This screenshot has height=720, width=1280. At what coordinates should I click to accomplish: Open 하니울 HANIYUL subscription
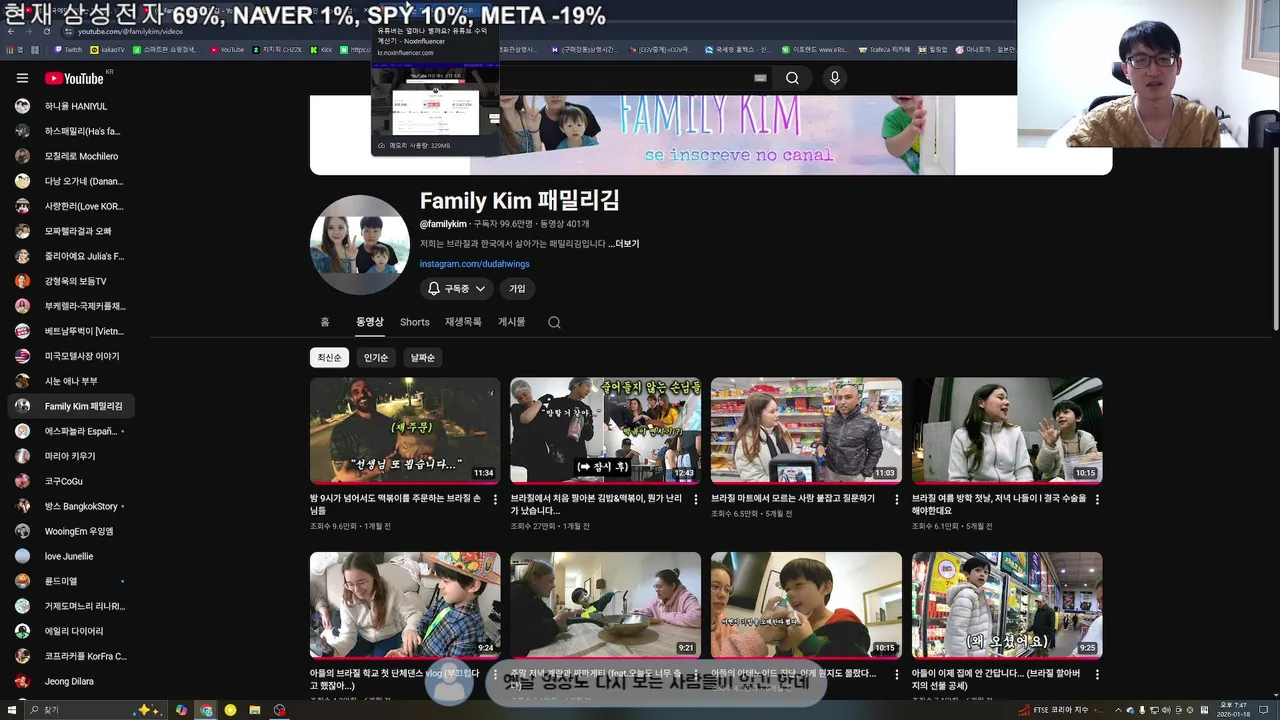(70, 106)
